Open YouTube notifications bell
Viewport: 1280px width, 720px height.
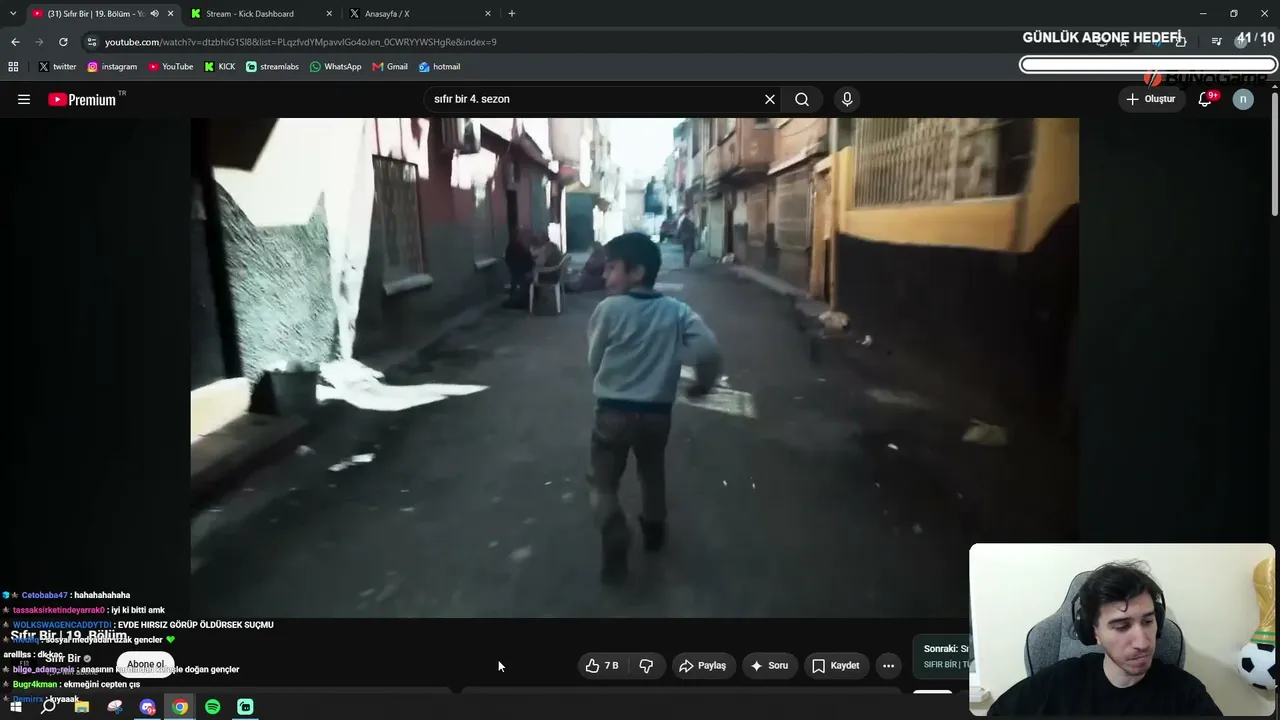tap(1205, 99)
